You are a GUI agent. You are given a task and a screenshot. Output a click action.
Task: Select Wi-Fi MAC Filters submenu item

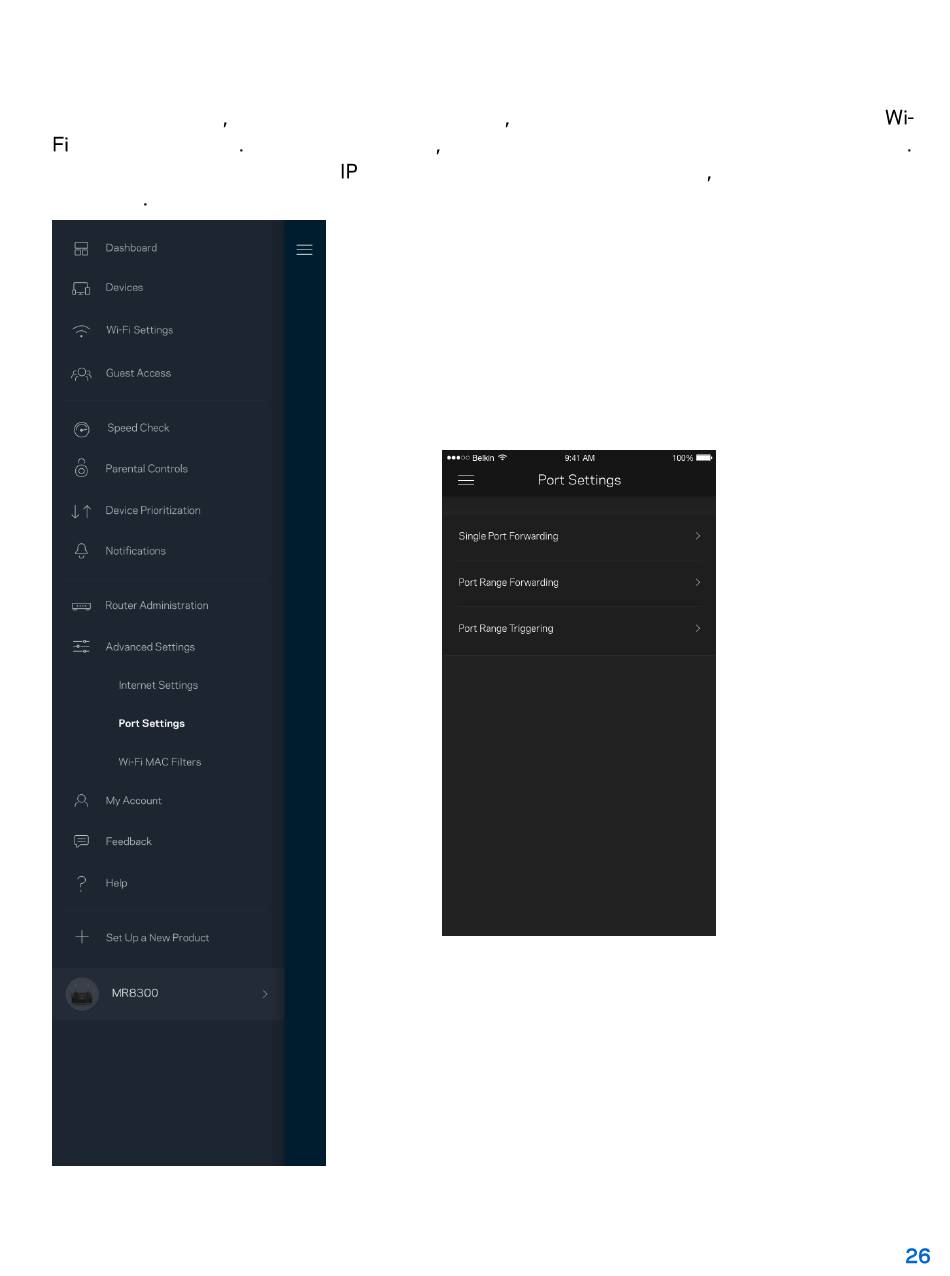coord(160,762)
